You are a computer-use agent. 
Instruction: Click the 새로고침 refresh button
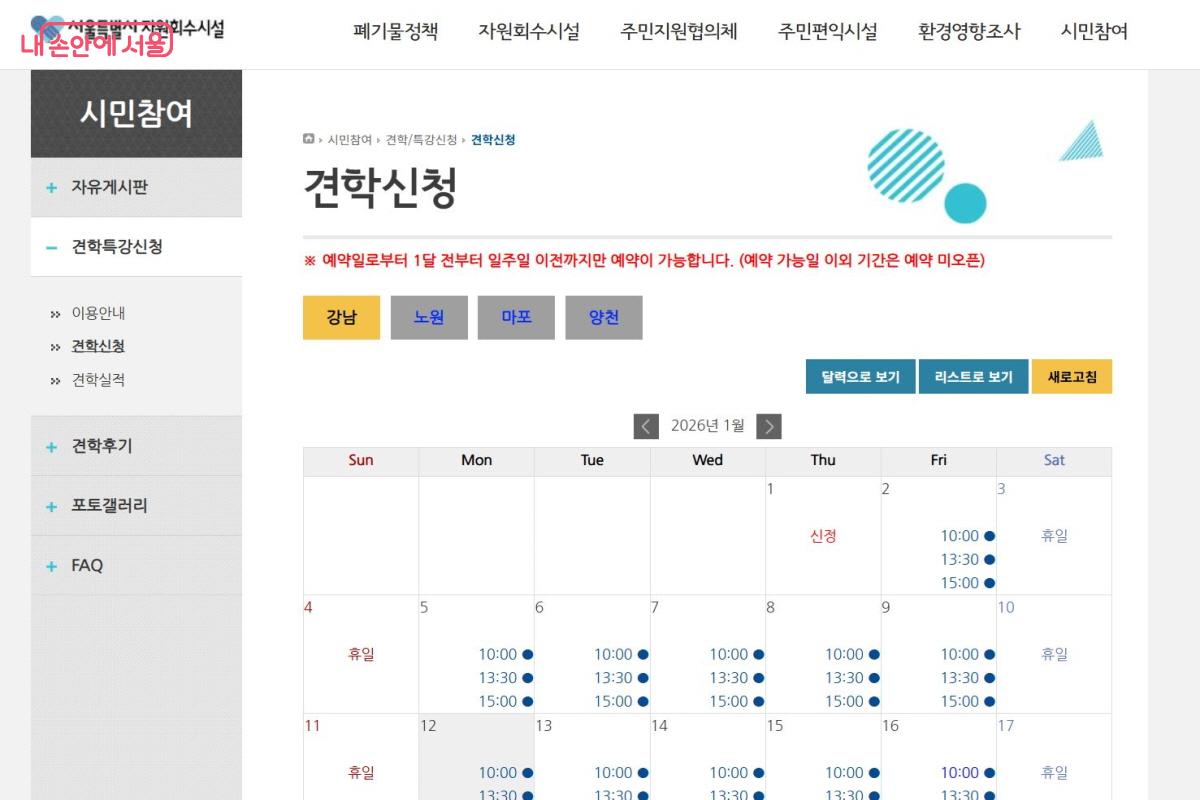point(1072,376)
